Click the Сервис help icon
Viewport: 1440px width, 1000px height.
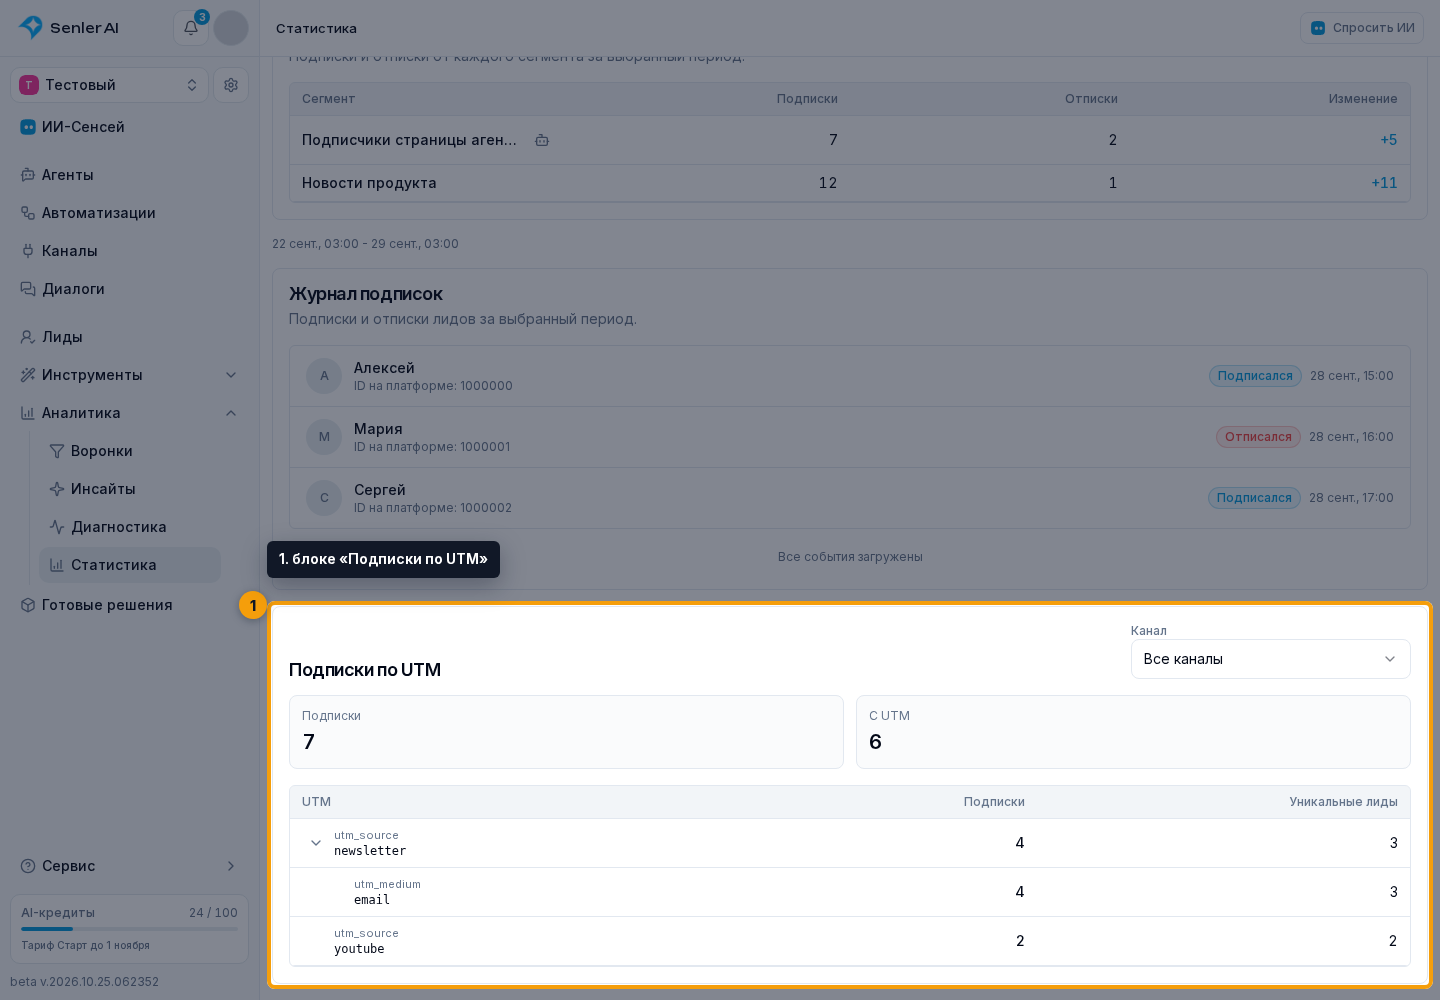[x=28, y=866]
